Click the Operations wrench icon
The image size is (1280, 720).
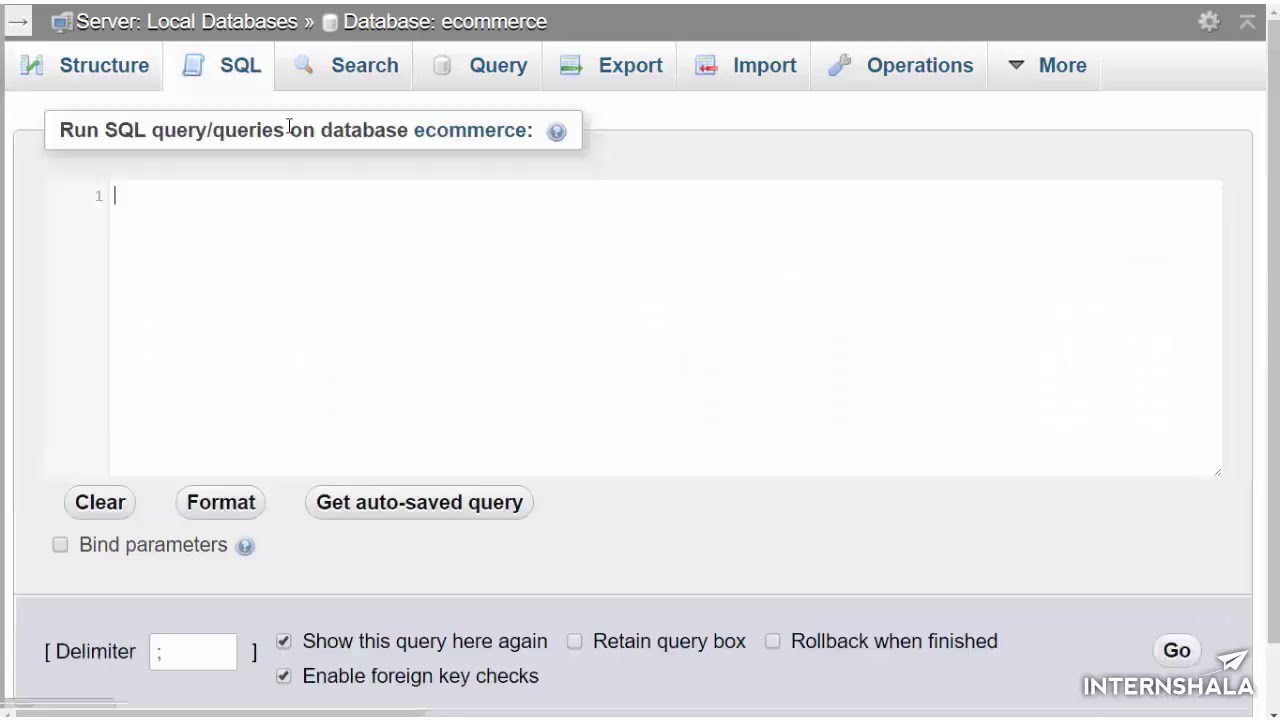[x=839, y=65]
